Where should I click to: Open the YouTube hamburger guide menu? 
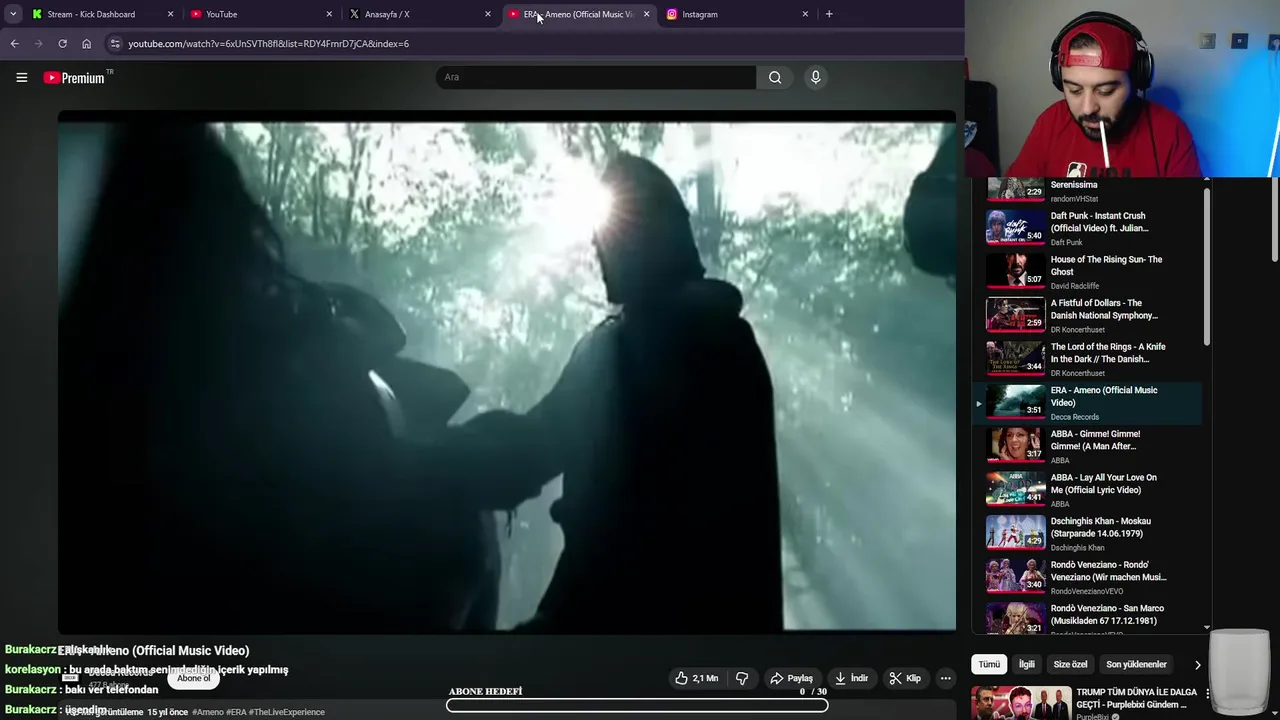point(21,77)
